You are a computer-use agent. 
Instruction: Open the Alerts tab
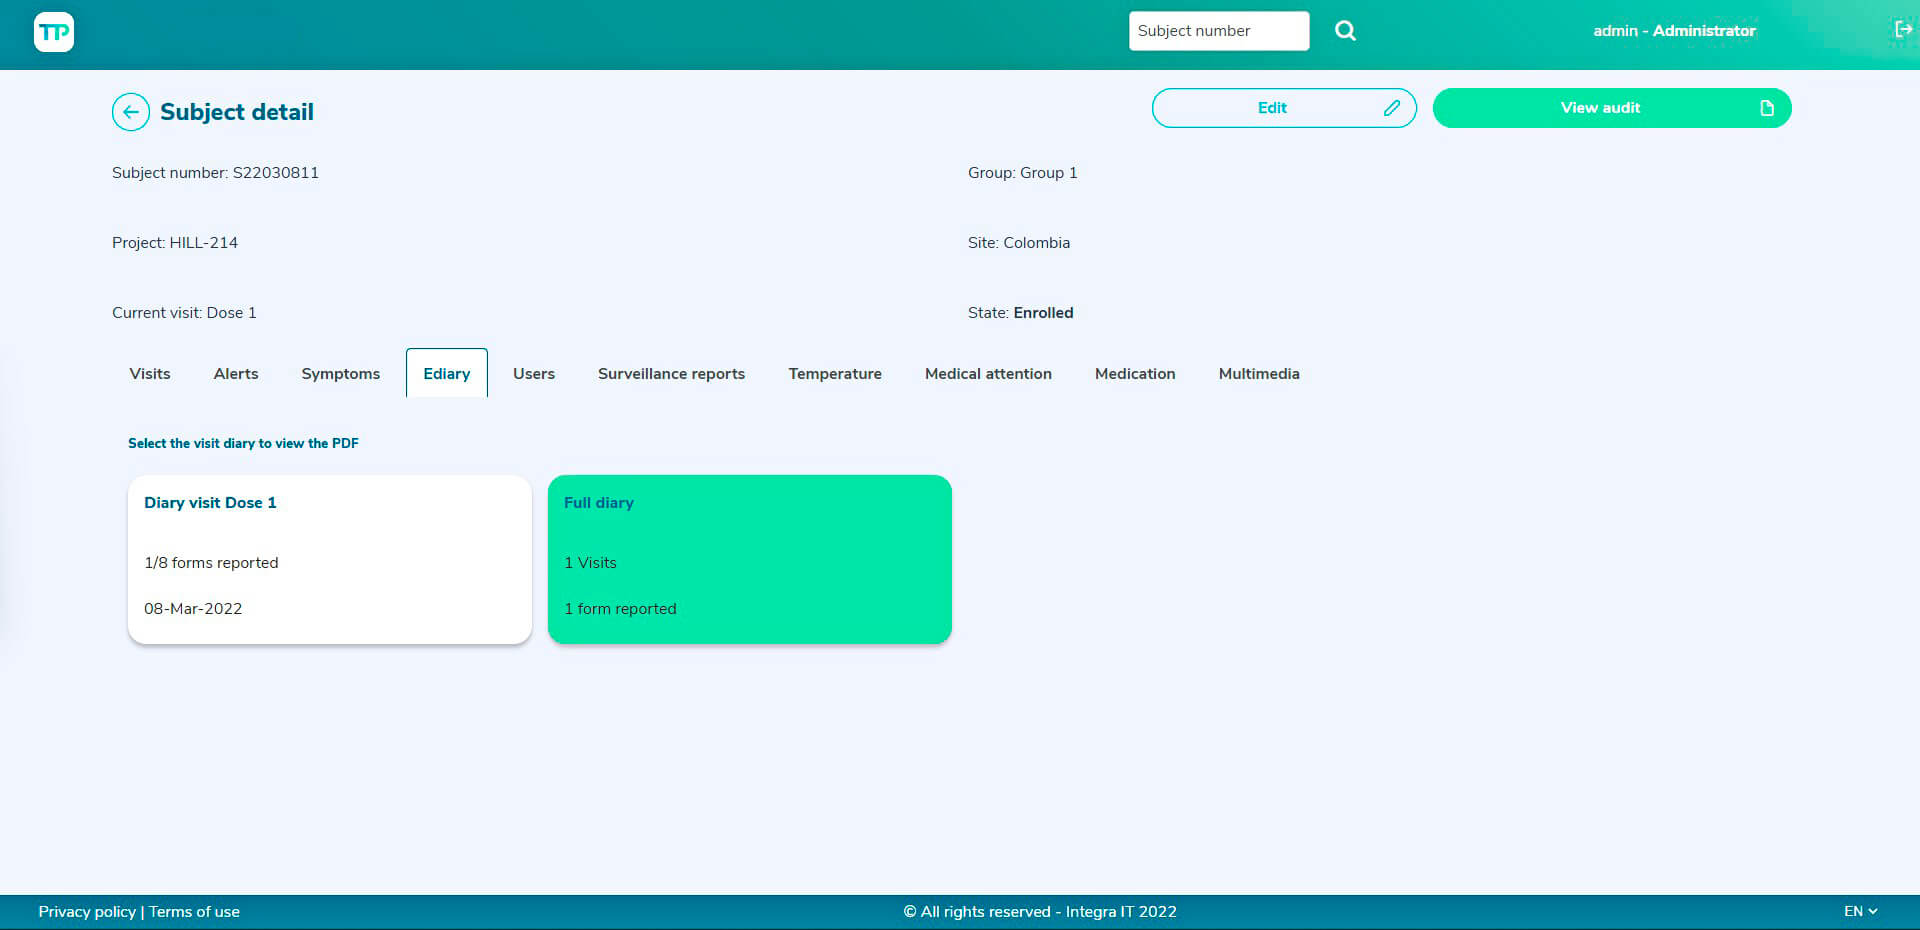pos(236,374)
